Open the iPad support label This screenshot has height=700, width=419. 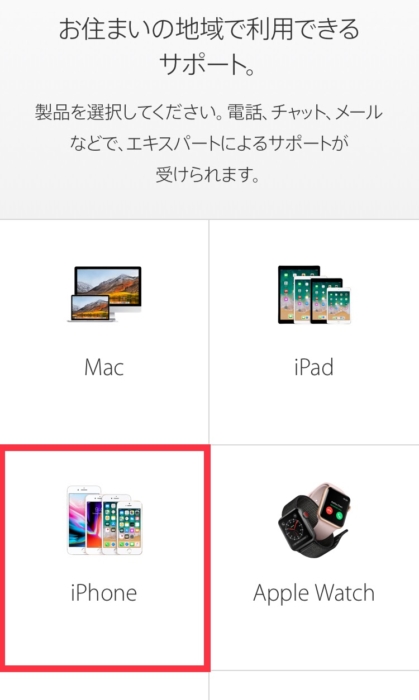point(314,367)
